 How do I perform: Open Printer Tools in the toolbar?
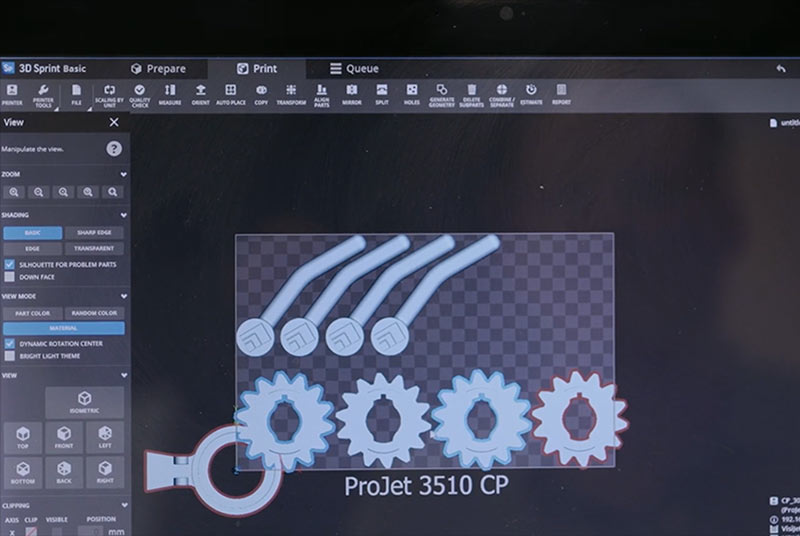[43, 96]
